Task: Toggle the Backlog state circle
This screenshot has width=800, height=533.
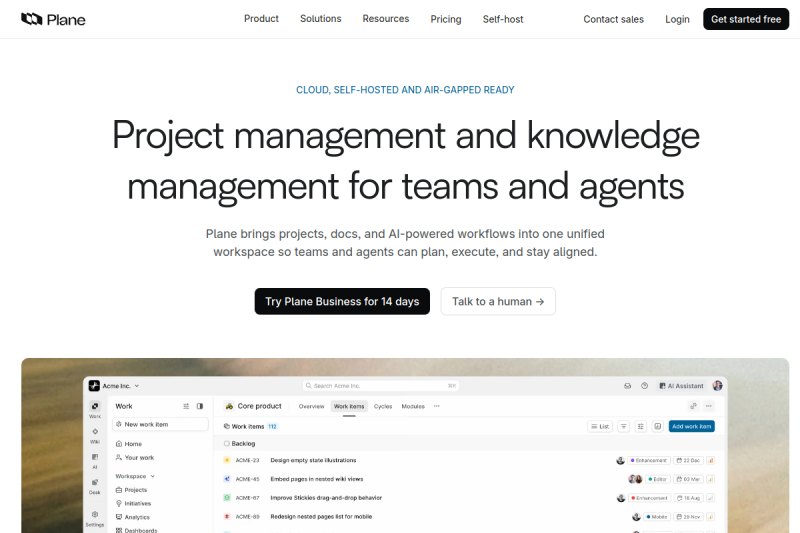Action: (227, 444)
